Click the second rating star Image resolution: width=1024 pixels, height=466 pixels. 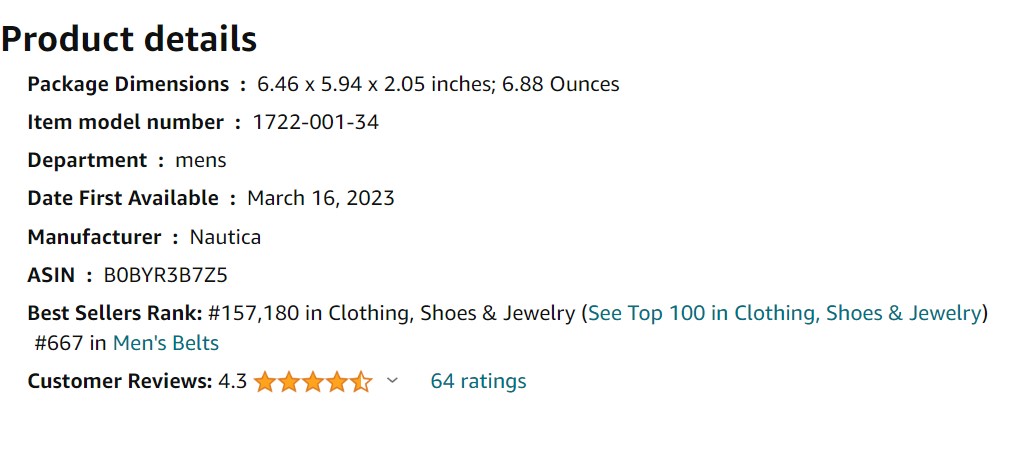tap(289, 381)
